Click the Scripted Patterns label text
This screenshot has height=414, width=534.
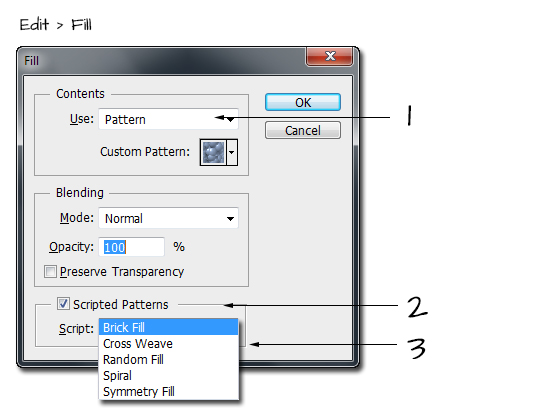(x=121, y=304)
